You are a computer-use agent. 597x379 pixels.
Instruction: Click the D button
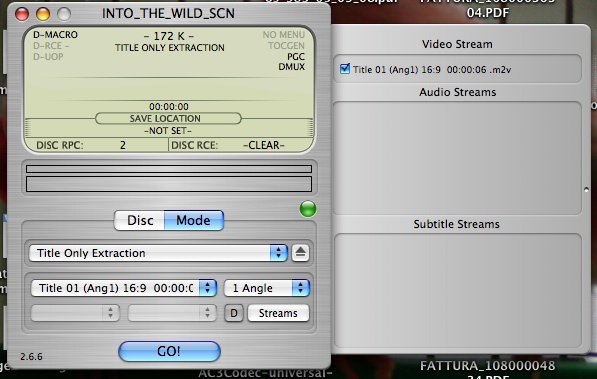[234, 313]
